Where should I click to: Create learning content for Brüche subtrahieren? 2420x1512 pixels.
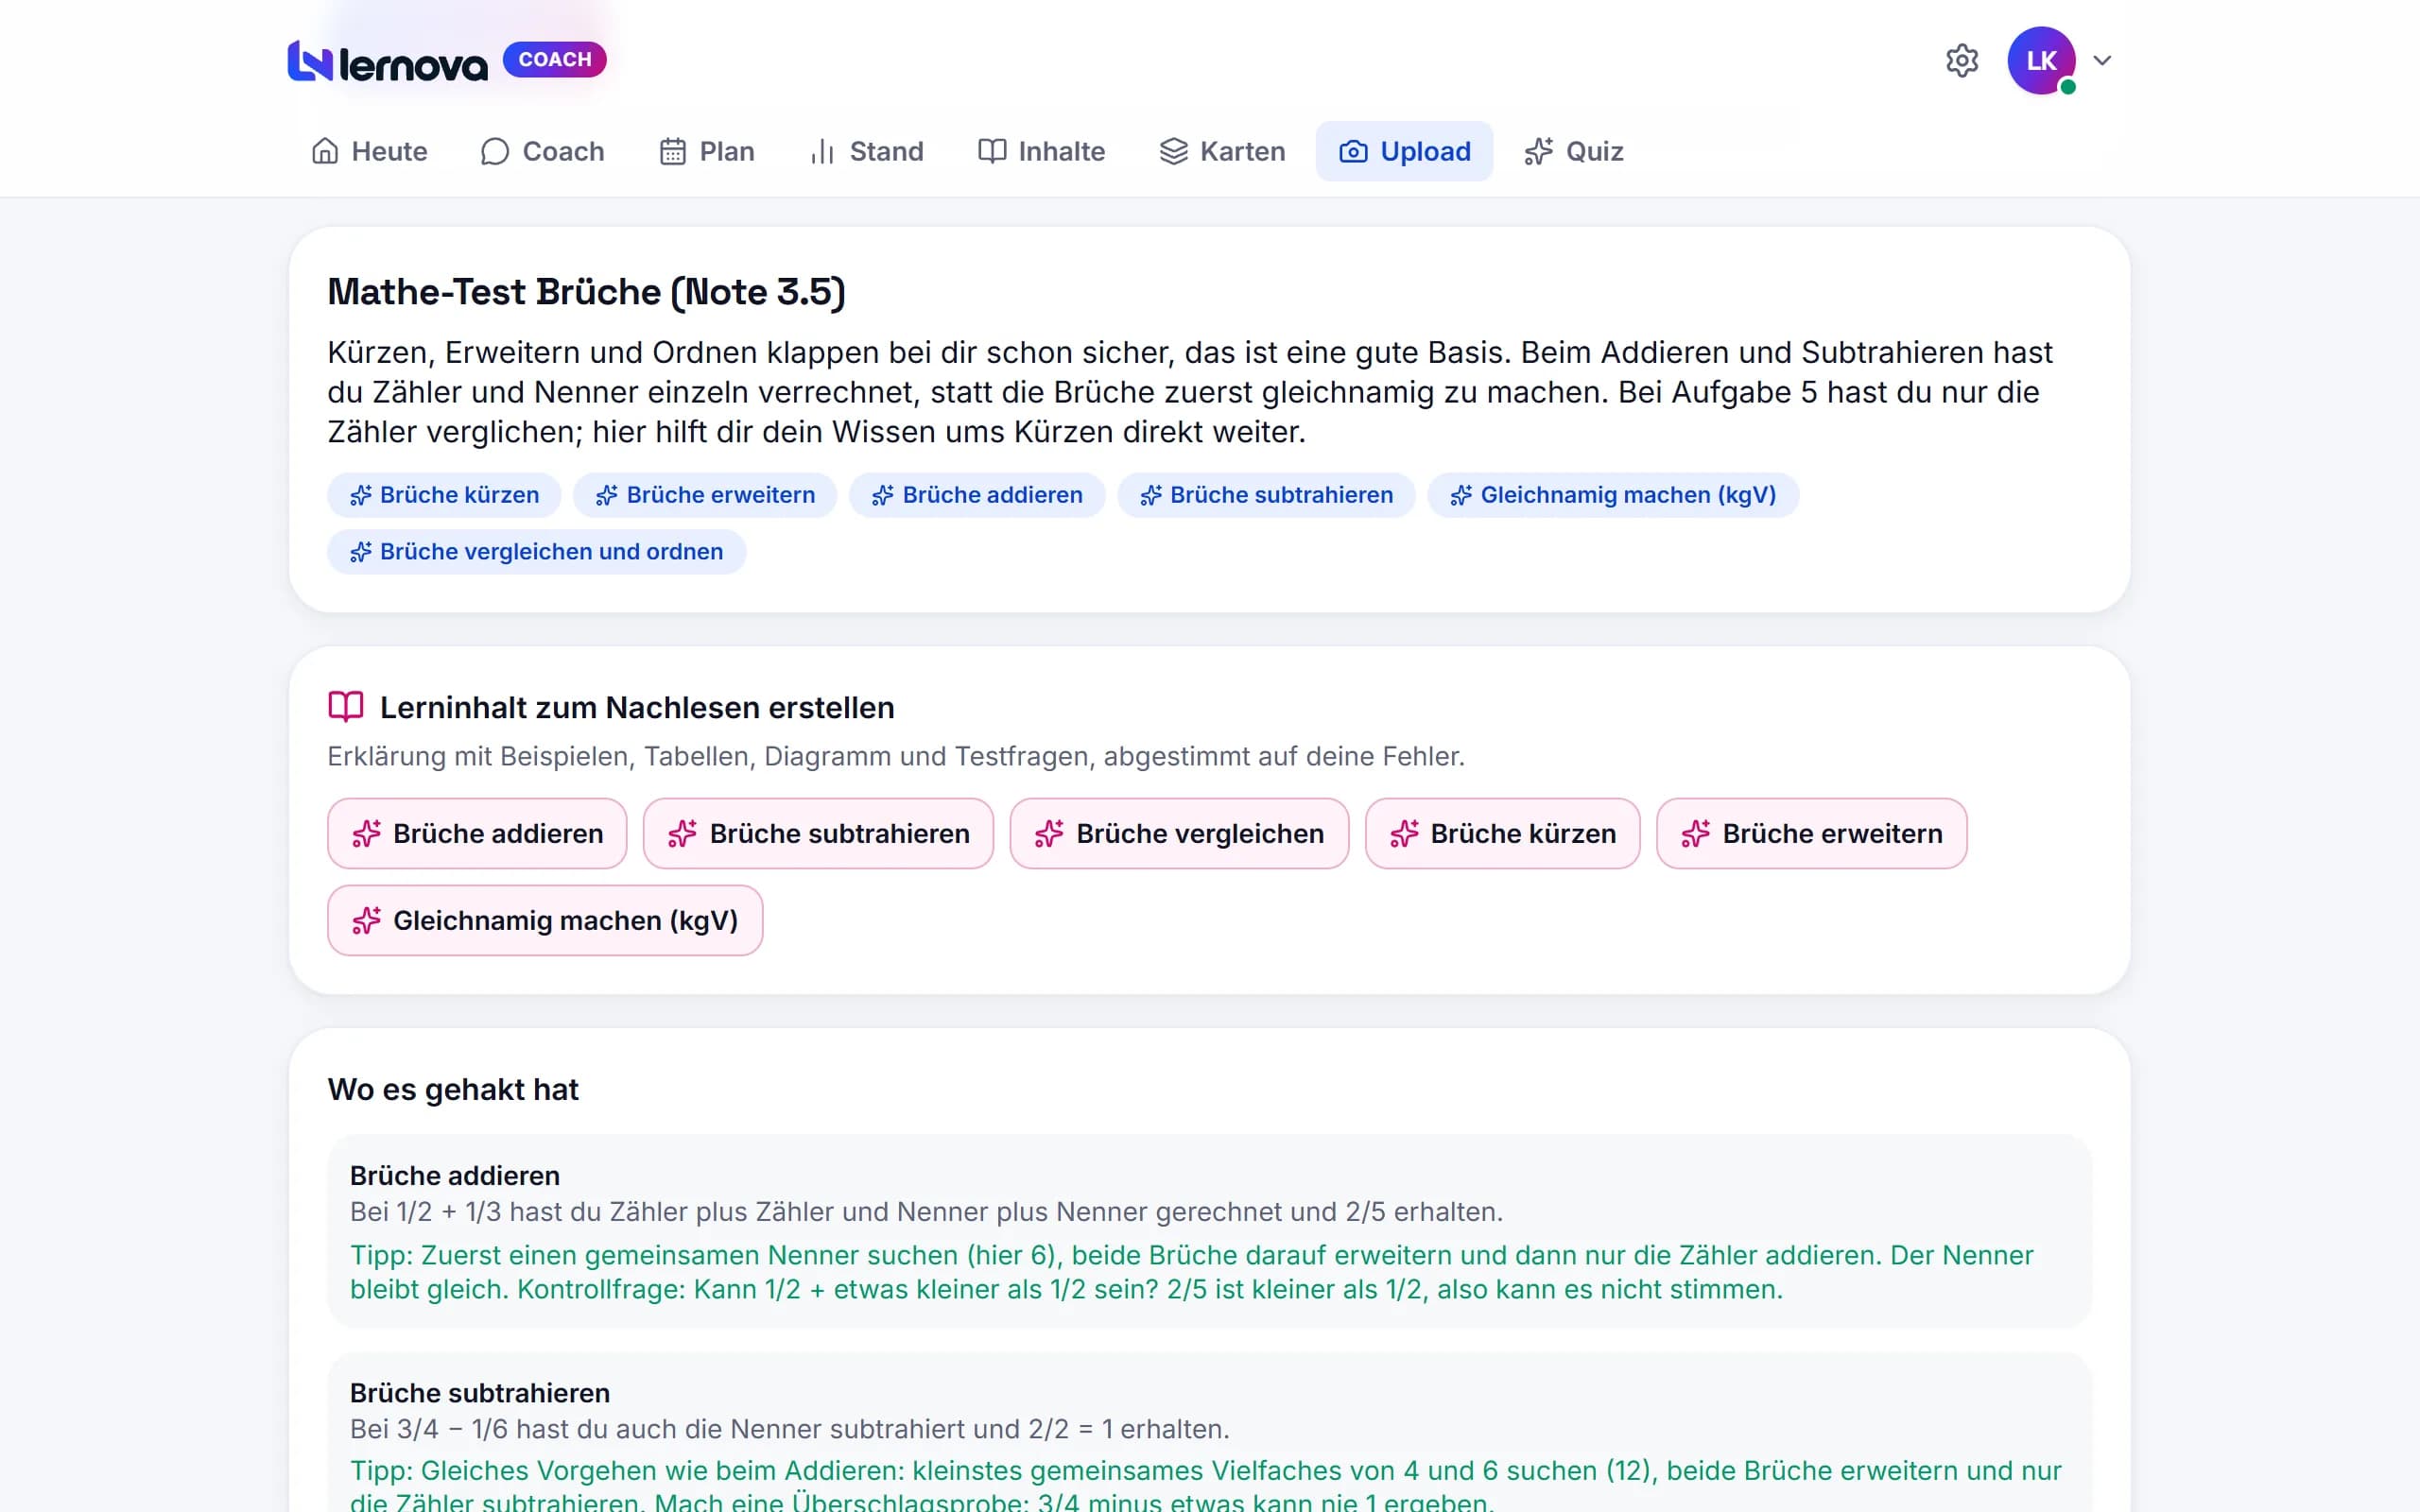818,833
